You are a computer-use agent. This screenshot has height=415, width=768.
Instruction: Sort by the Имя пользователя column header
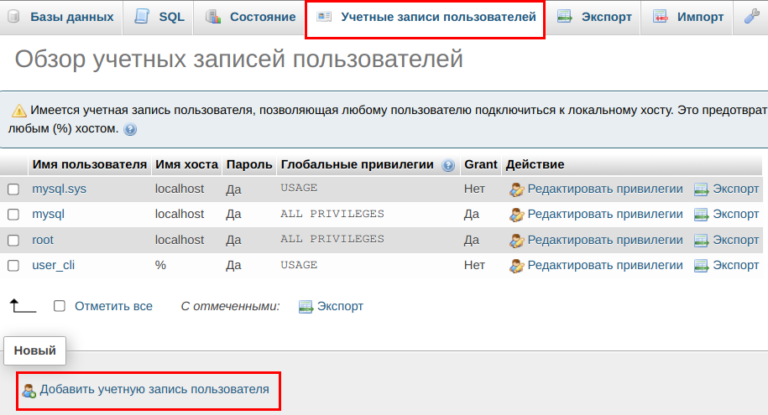tap(89, 164)
